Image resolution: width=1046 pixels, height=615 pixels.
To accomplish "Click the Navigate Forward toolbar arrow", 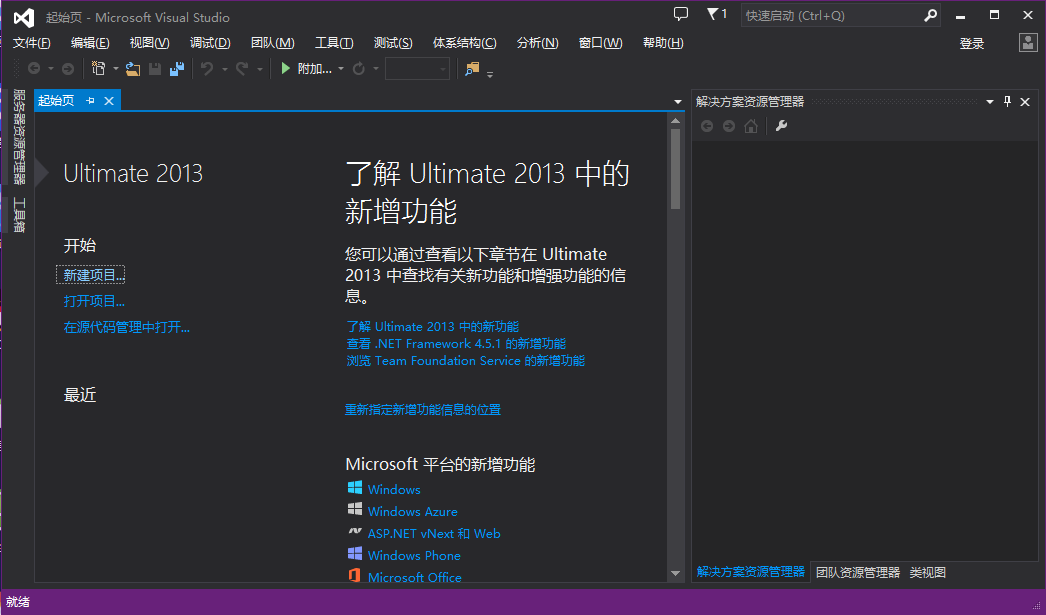I will [x=67, y=69].
